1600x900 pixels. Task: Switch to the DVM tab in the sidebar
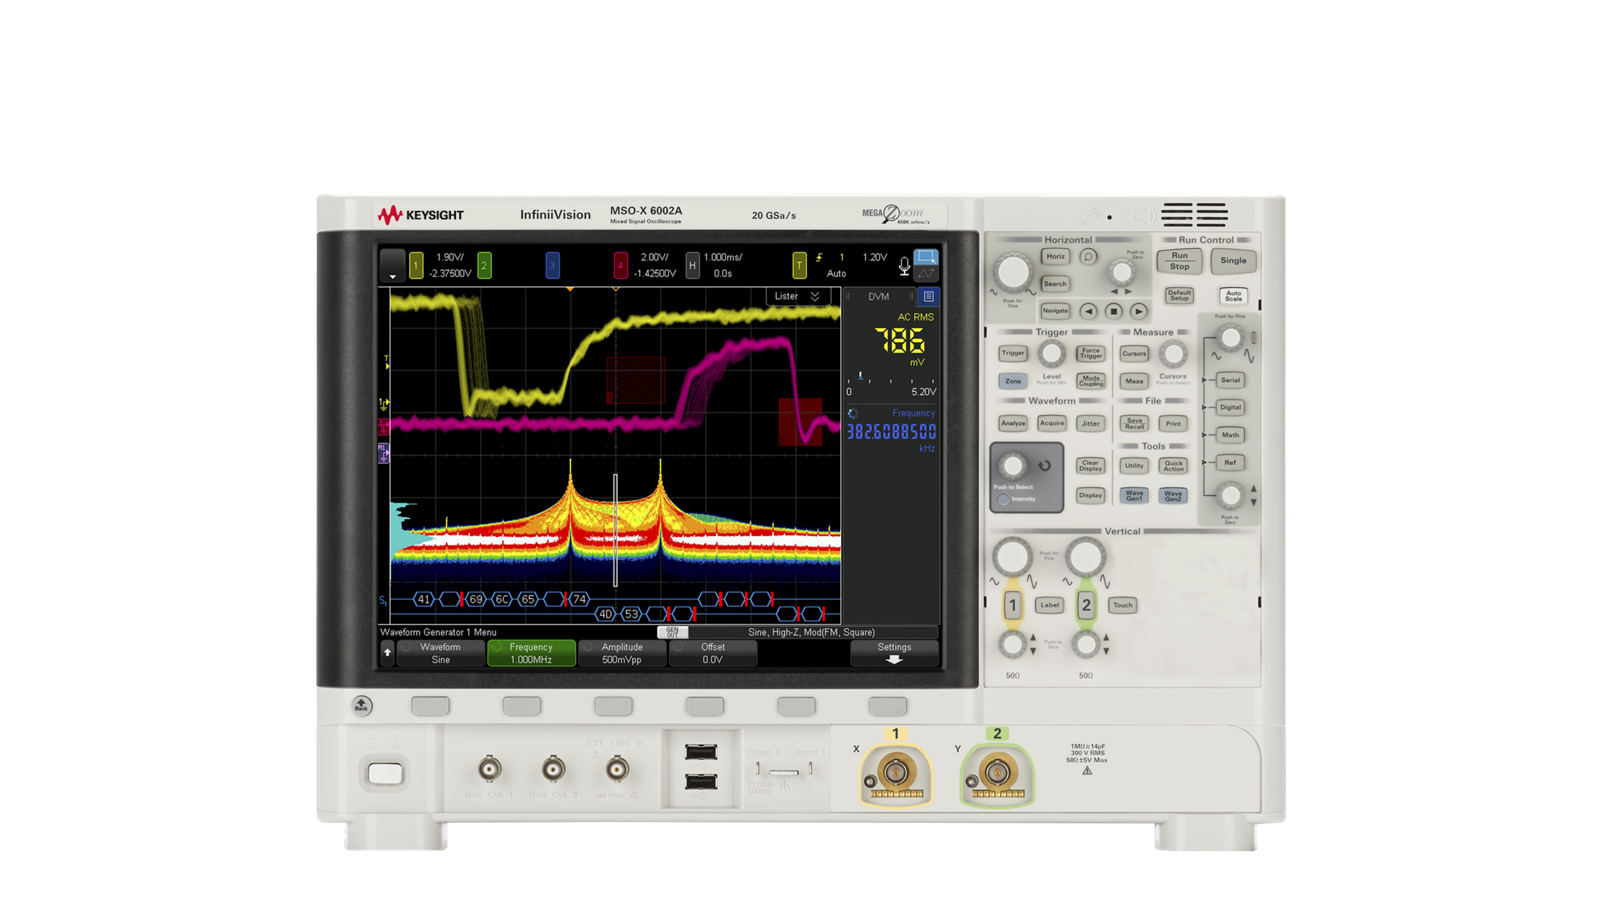click(x=878, y=297)
